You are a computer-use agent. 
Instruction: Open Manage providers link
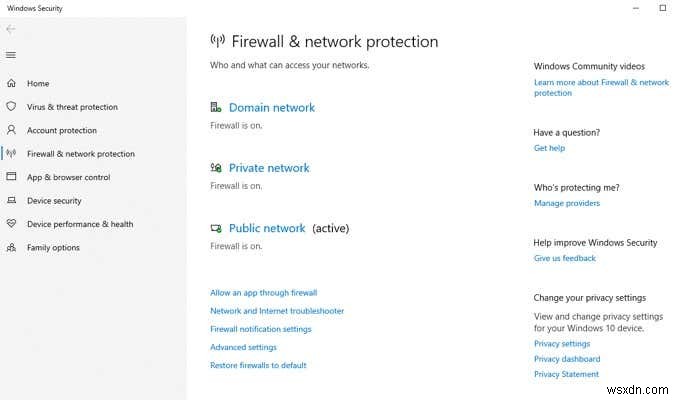pos(567,203)
